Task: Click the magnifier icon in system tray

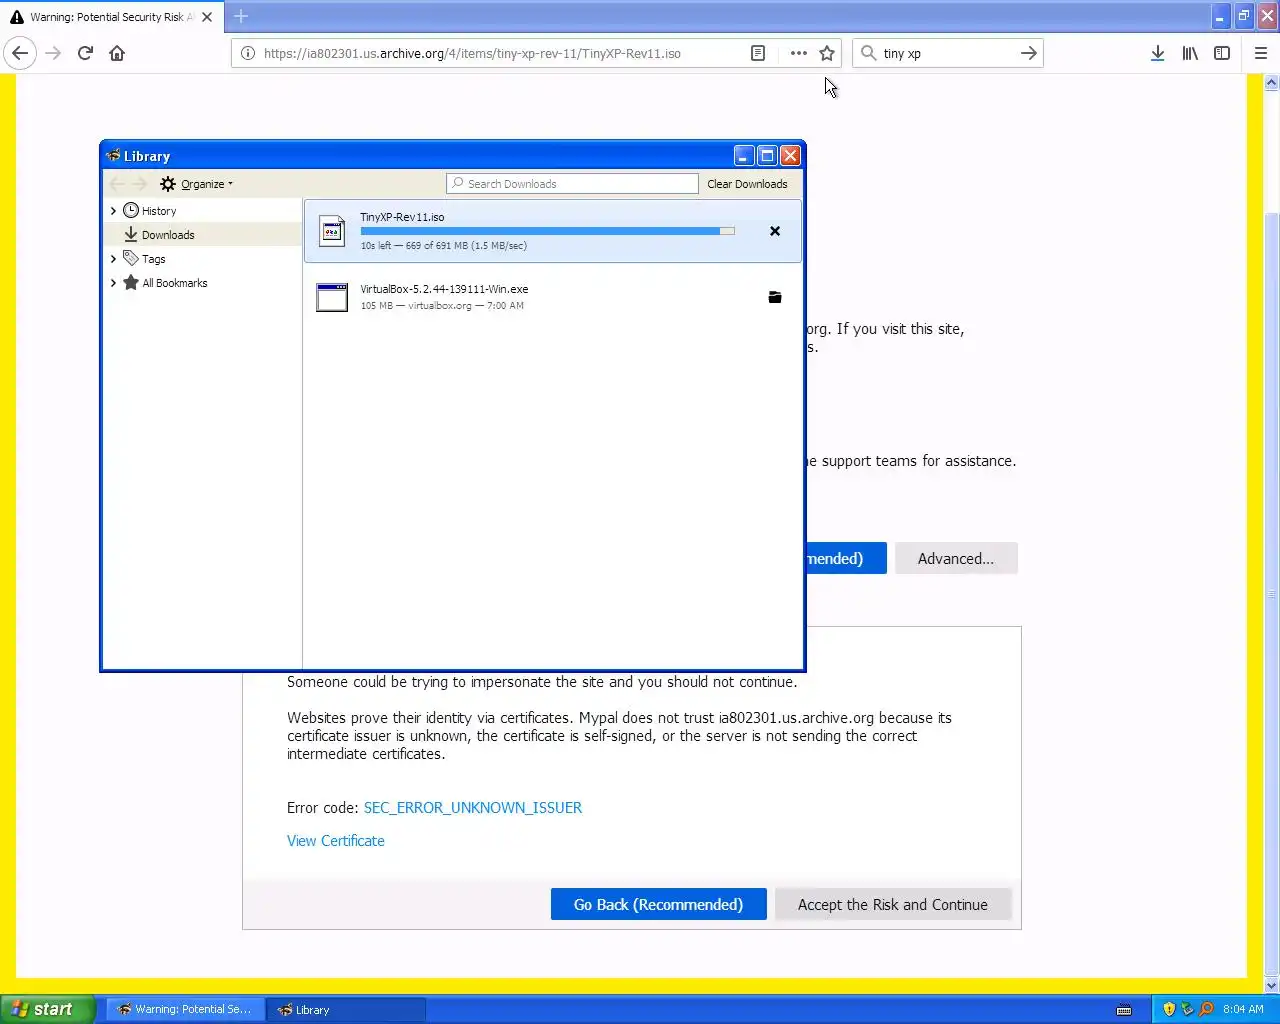Action: coord(1206,1009)
